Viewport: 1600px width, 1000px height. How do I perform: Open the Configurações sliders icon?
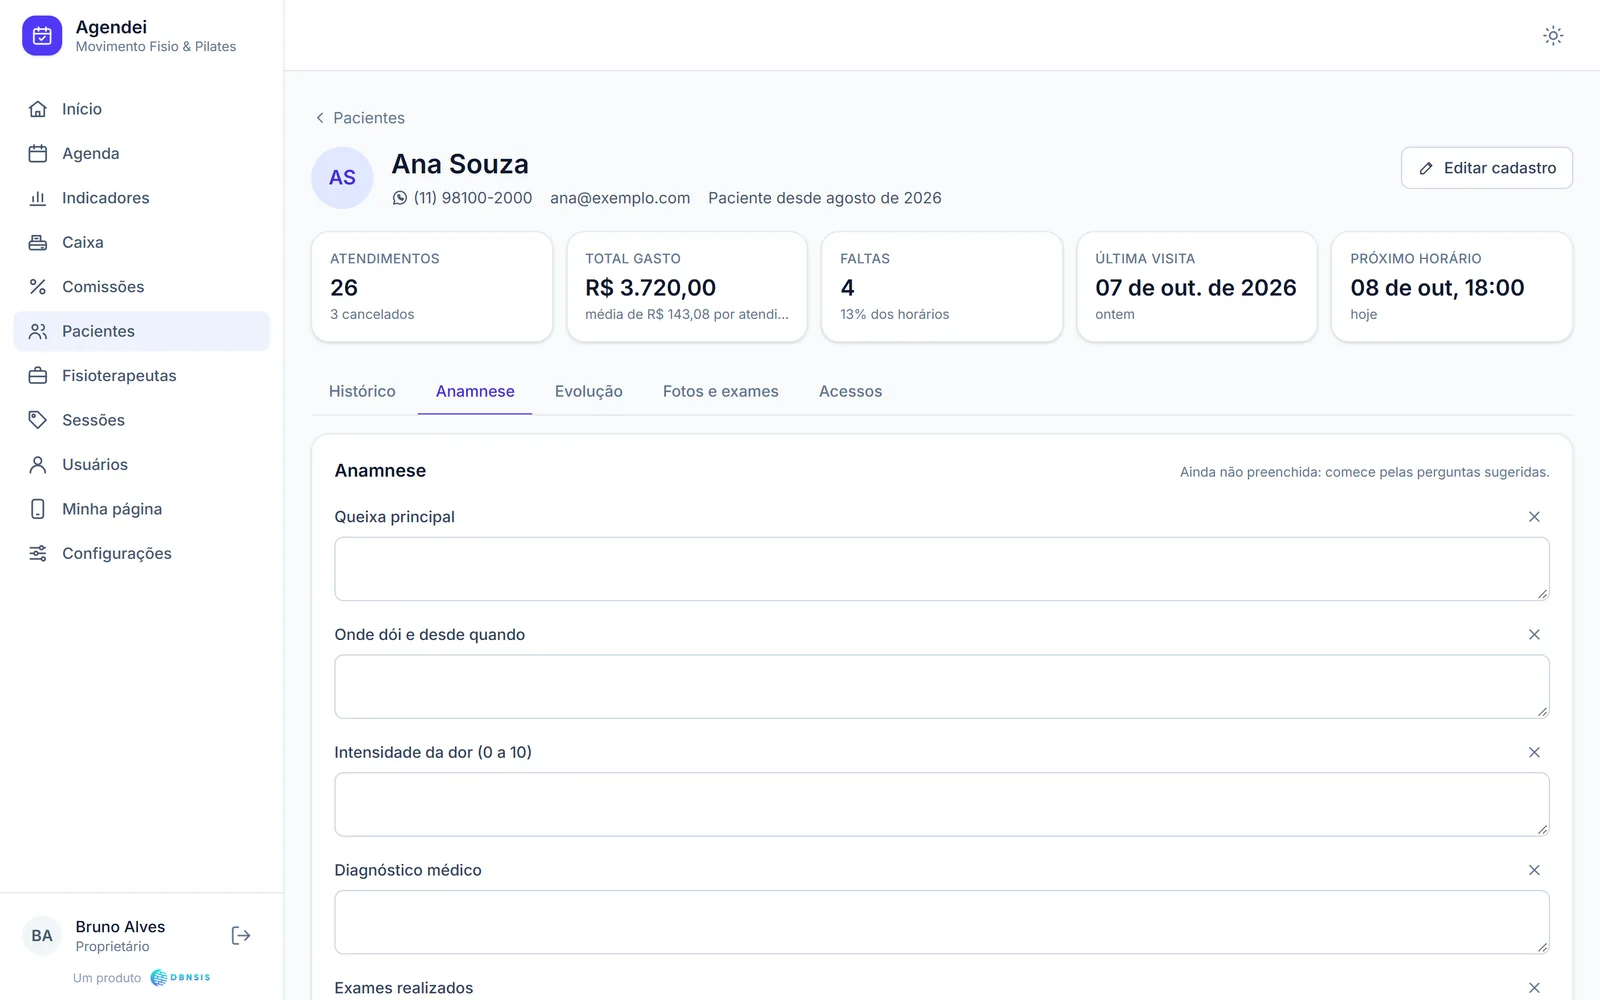pos(38,553)
